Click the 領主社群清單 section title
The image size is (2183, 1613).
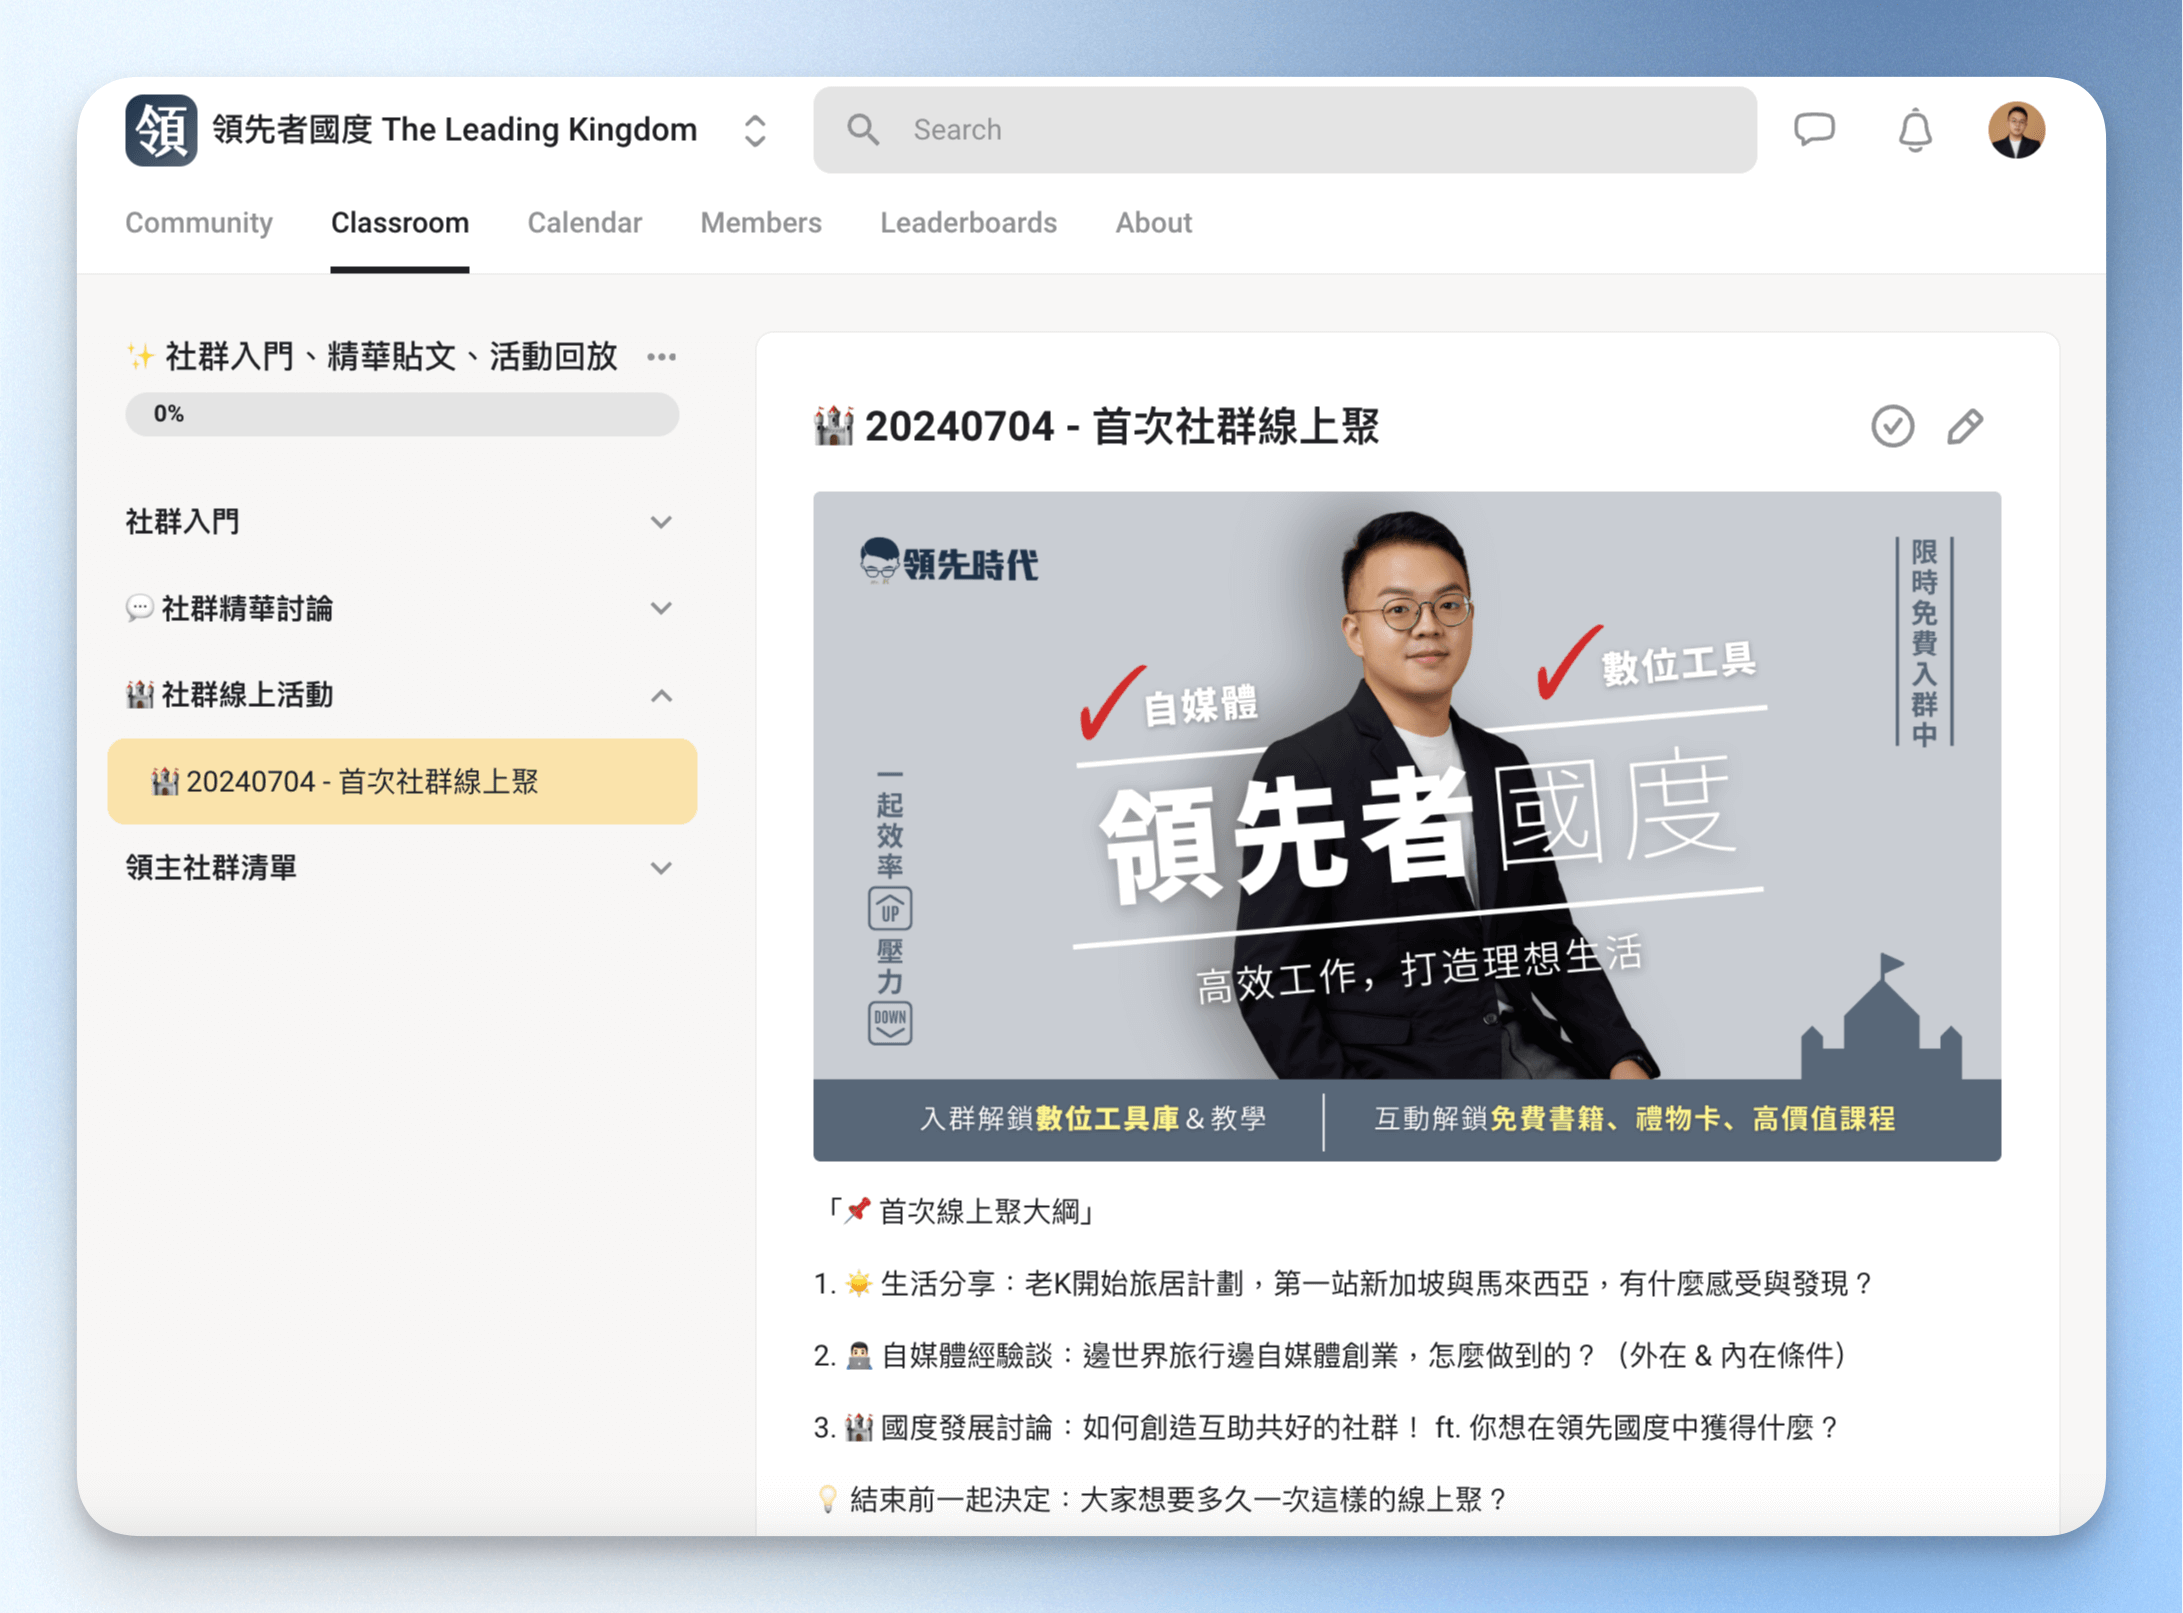coord(211,868)
